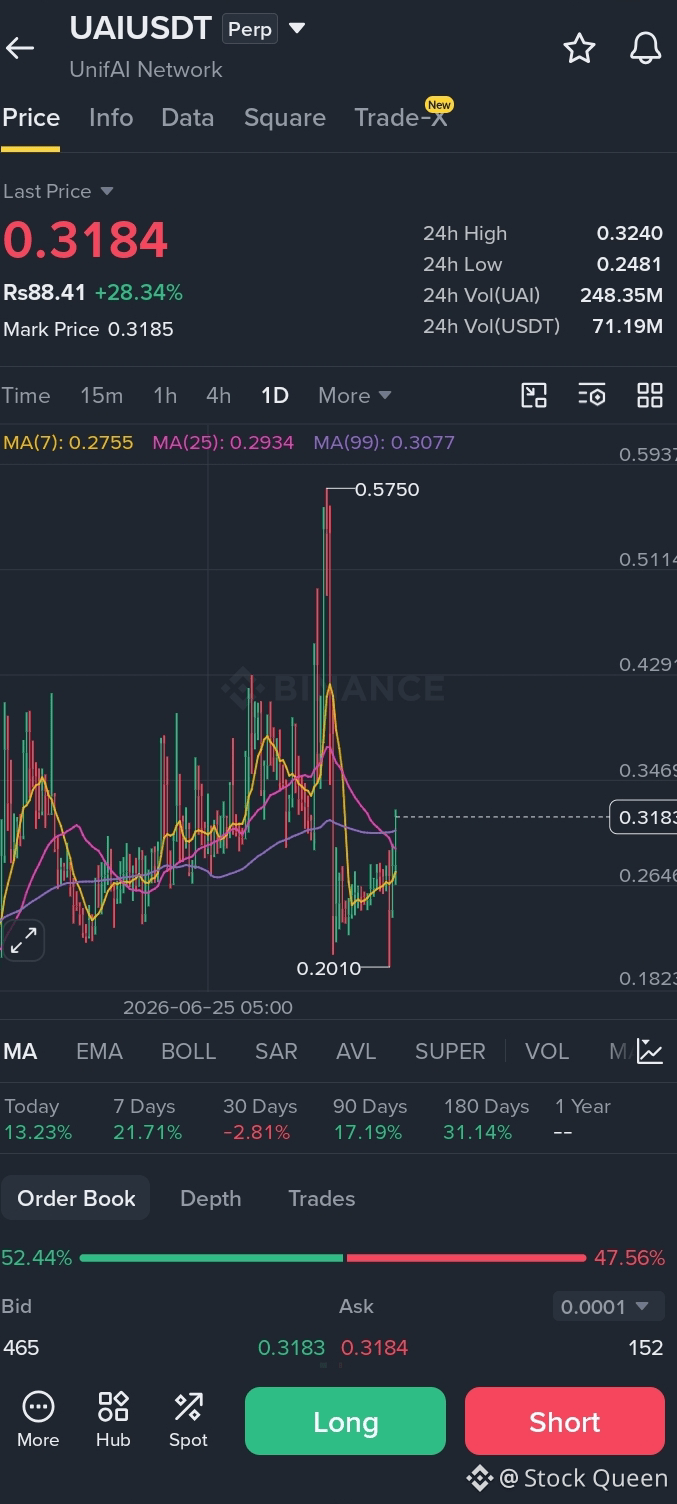This screenshot has height=1504, width=677.
Task: Tap the MA(7) value label
Action: pyautogui.click(x=68, y=442)
